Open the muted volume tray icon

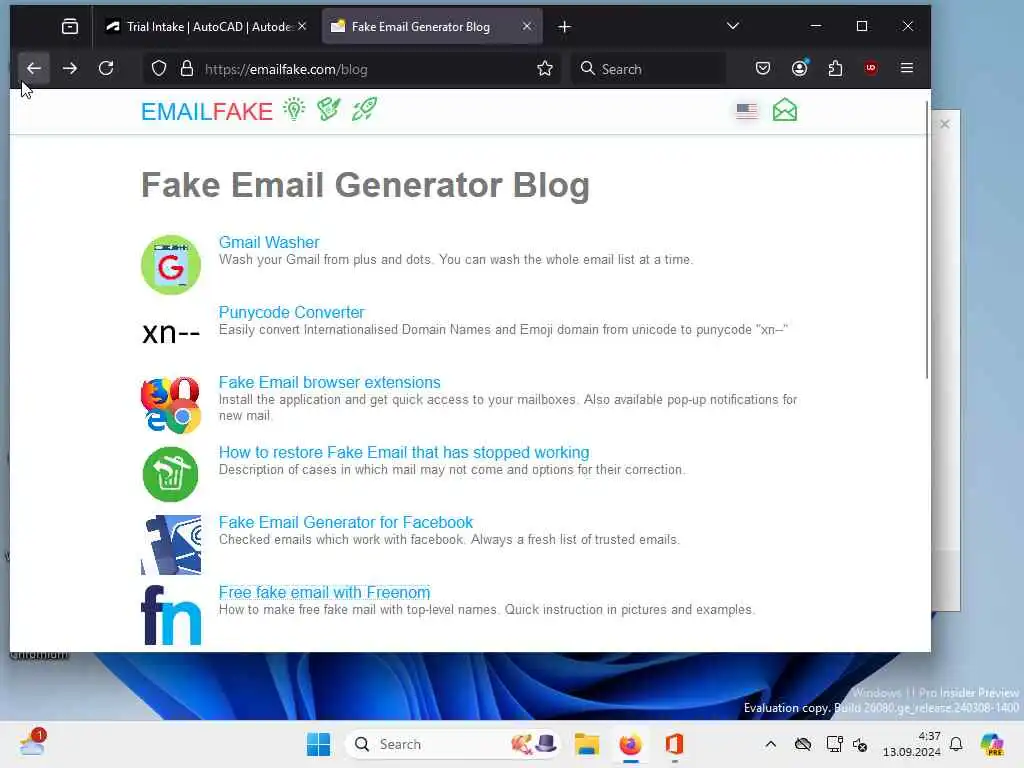pyautogui.click(x=860, y=744)
